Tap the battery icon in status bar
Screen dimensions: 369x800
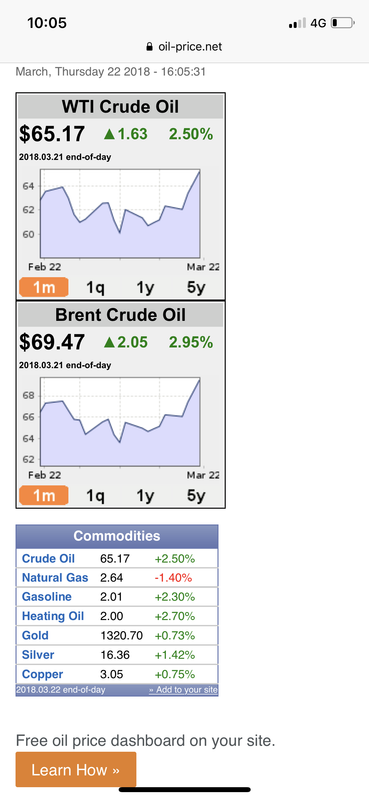point(342,23)
